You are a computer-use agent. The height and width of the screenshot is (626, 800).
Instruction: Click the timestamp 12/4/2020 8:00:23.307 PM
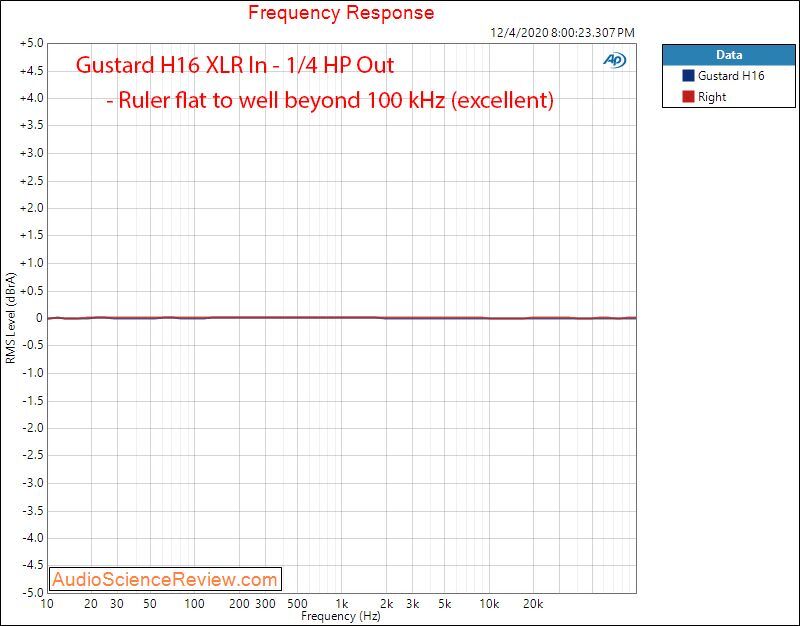tap(562, 33)
